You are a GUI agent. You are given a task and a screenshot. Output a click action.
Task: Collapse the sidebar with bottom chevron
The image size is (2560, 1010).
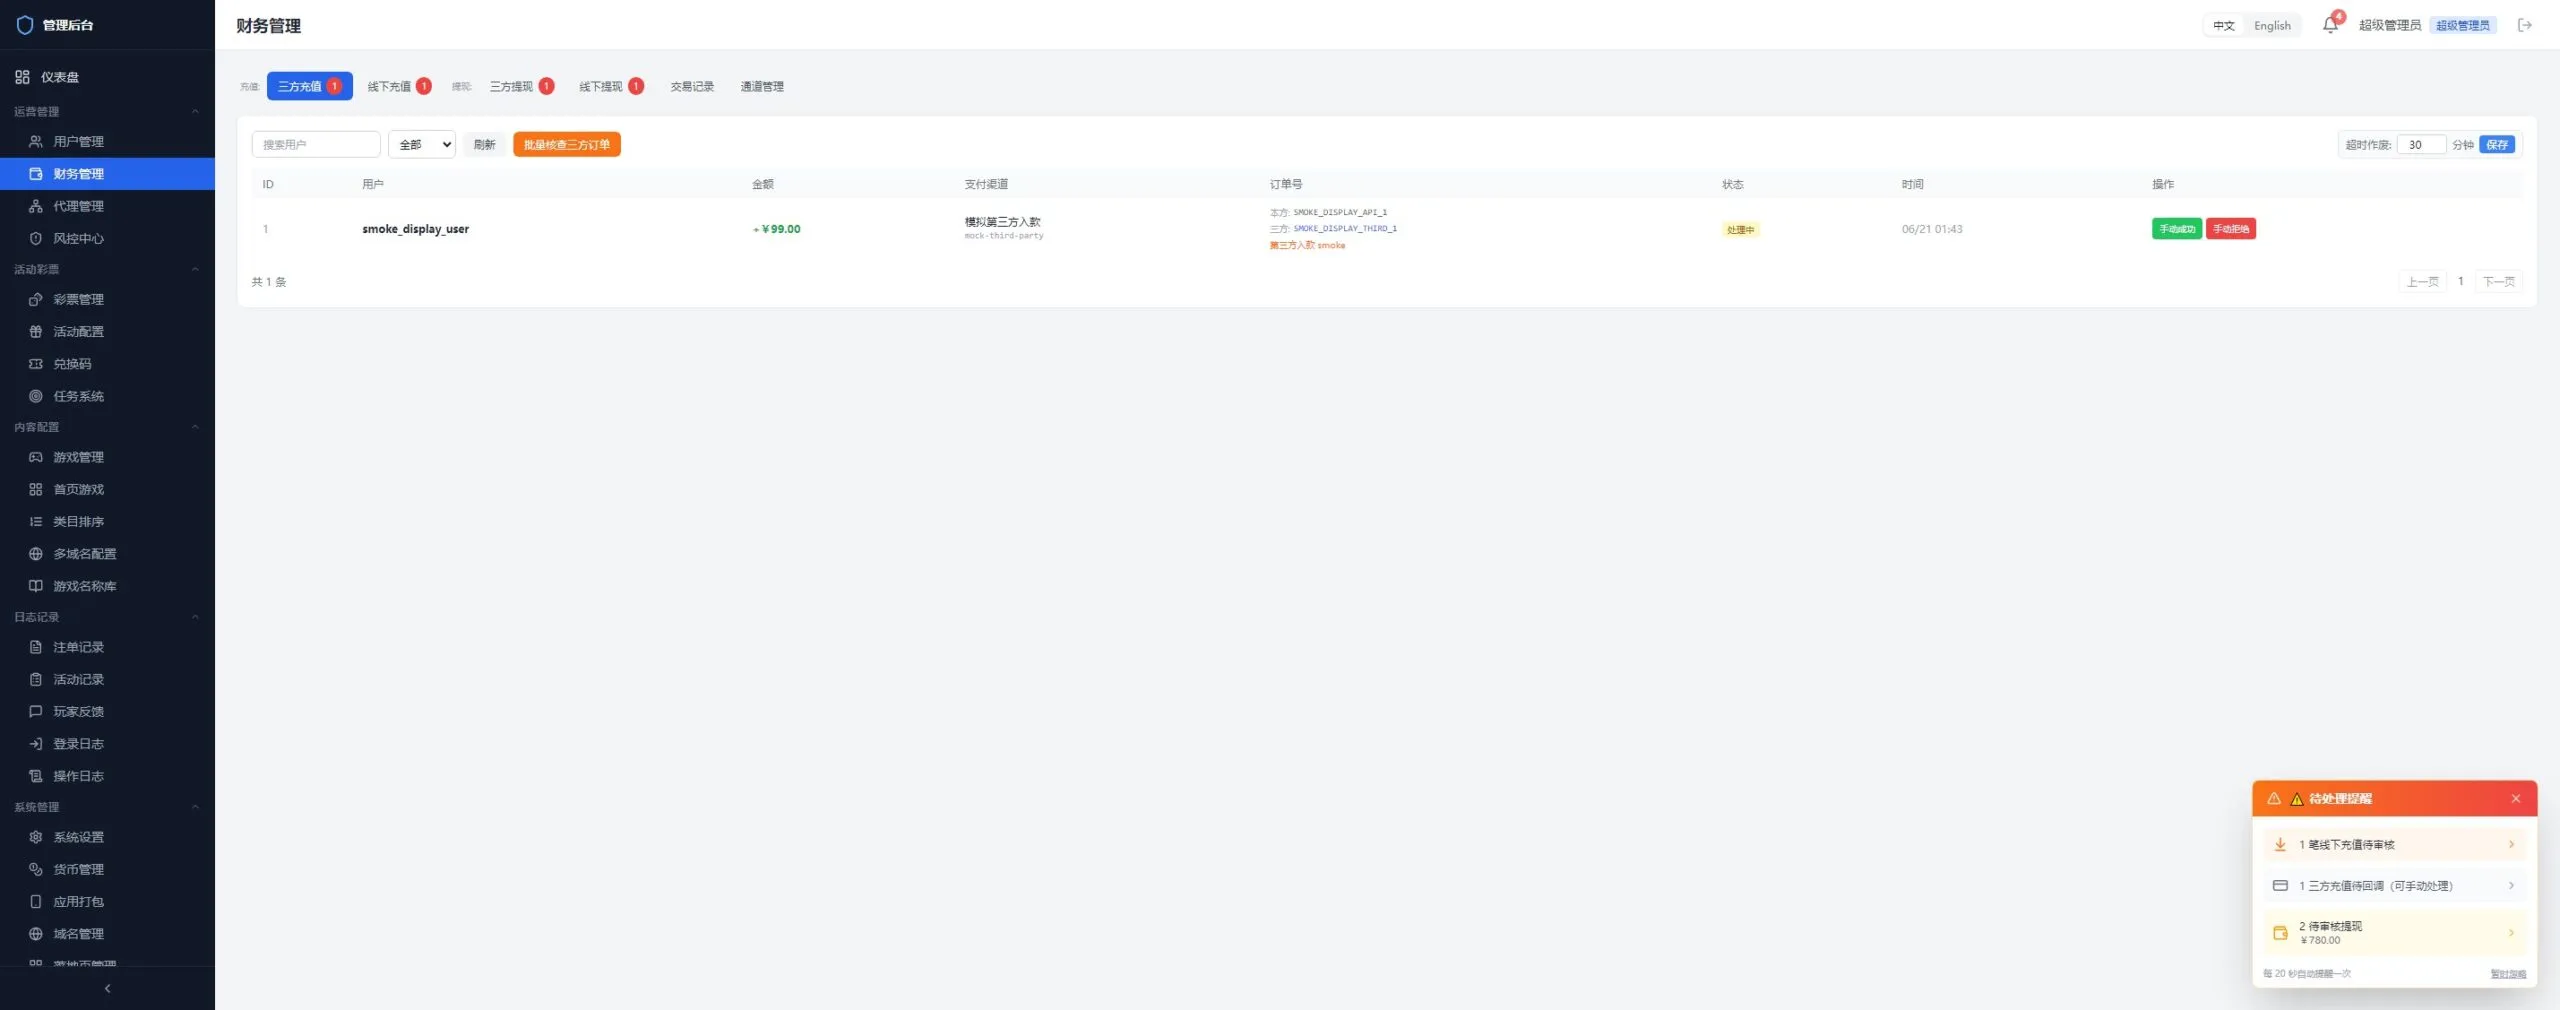tap(107, 988)
